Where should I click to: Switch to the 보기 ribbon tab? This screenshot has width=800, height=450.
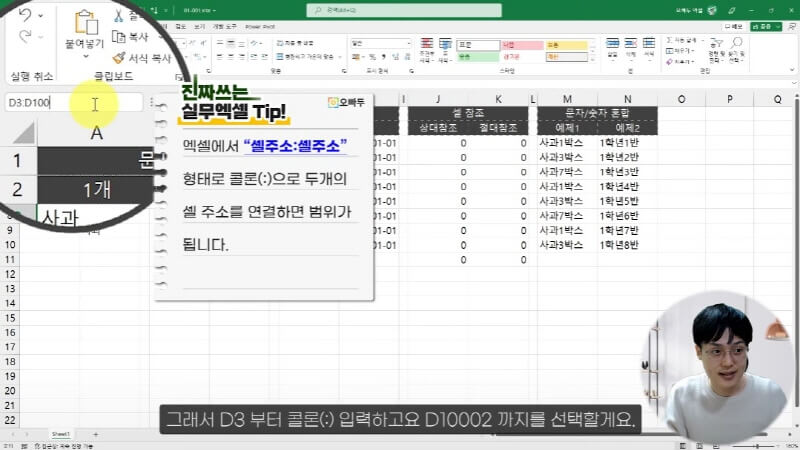pos(199,27)
